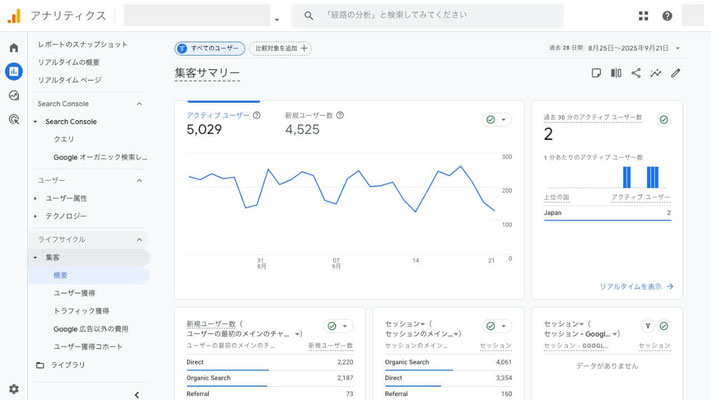Viewport: 711px width, 400px height.
Task: Click the pencil icon to customize report
Action: pyautogui.click(x=676, y=73)
